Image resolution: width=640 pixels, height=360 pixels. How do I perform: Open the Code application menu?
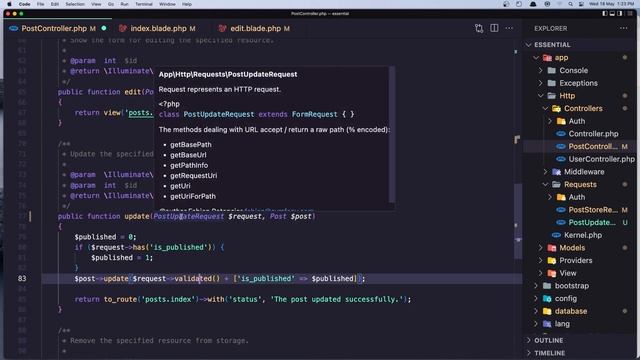coord(24,4)
